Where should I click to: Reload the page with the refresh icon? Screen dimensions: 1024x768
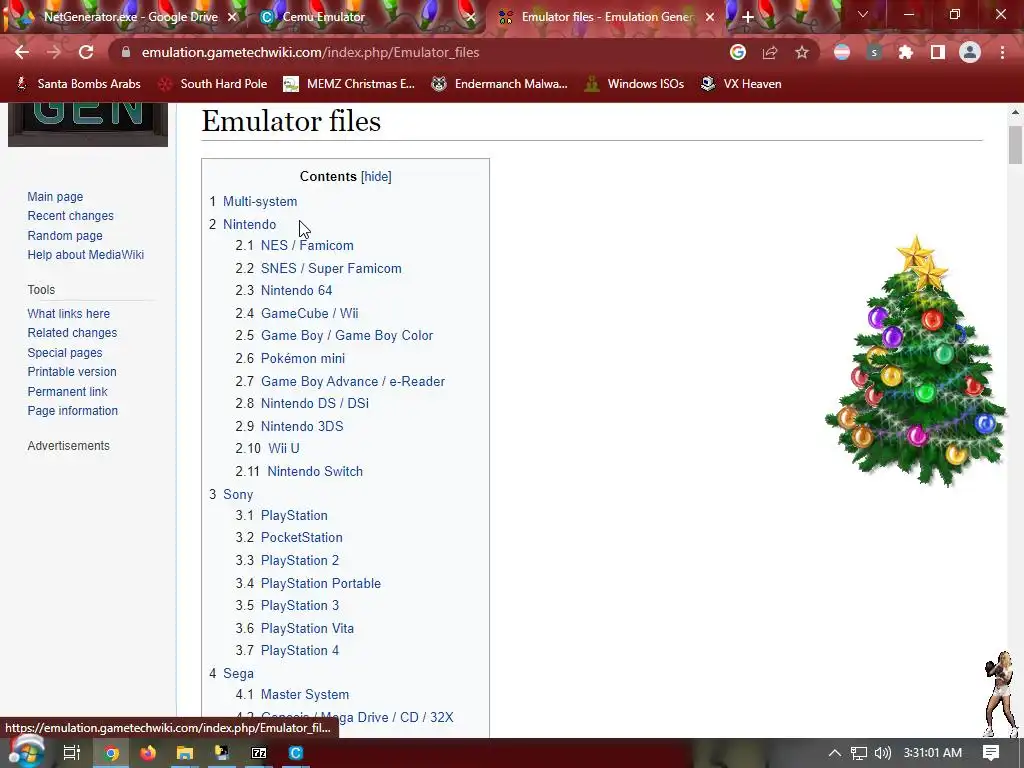(x=86, y=52)
